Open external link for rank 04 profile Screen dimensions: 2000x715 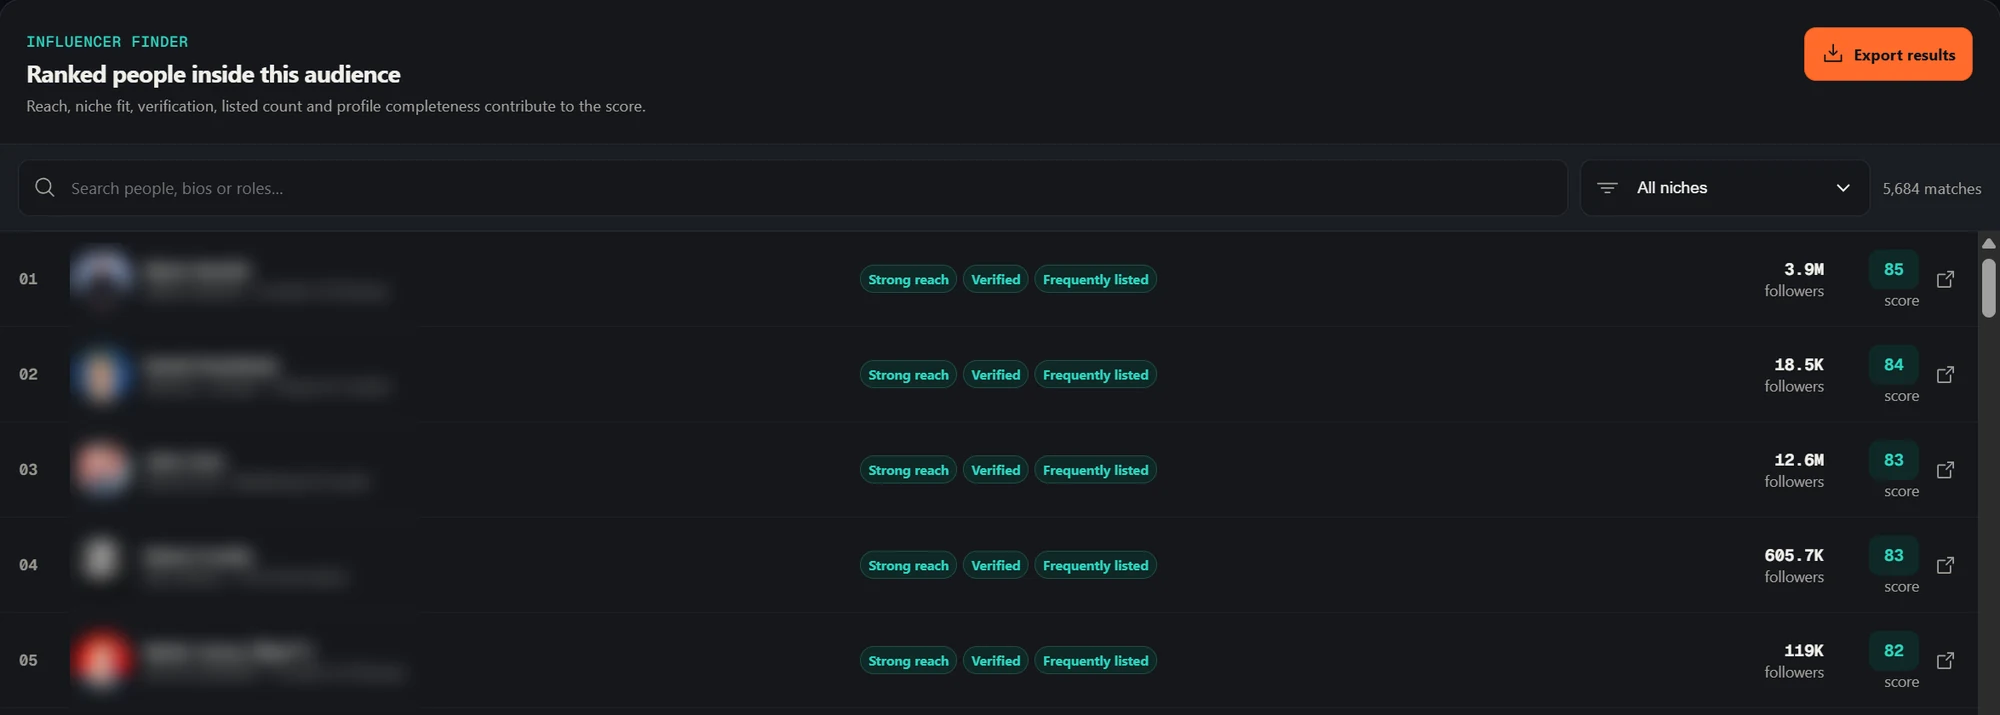pyautogui.click(x=1945, y=565)
